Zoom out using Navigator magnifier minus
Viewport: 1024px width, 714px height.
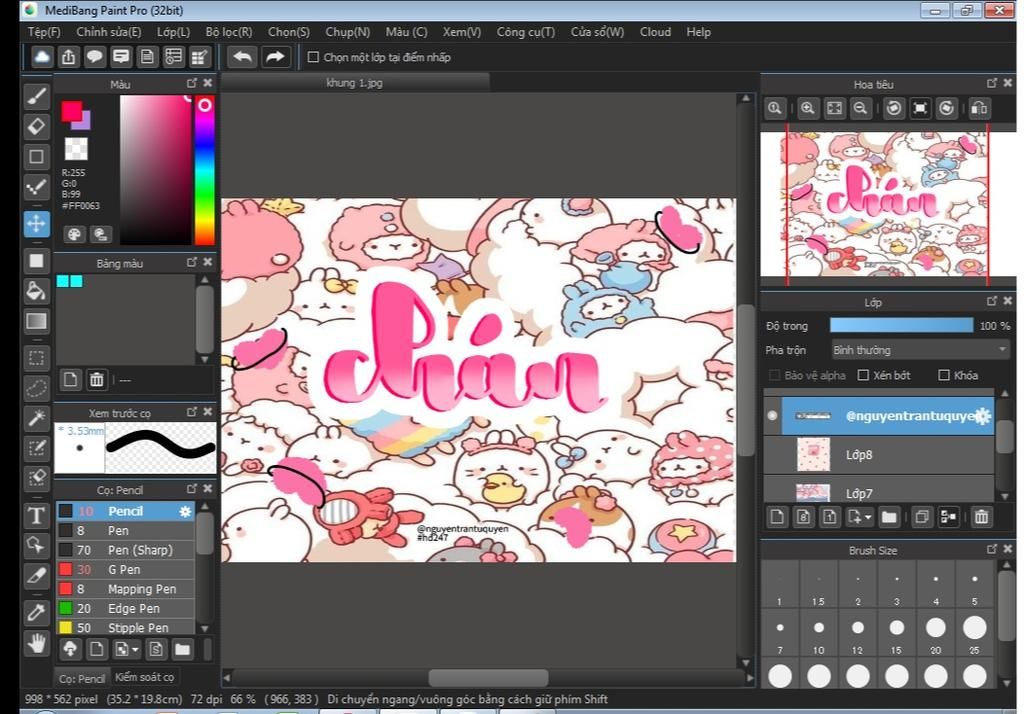pyautogui.click(x=861, y=108)
